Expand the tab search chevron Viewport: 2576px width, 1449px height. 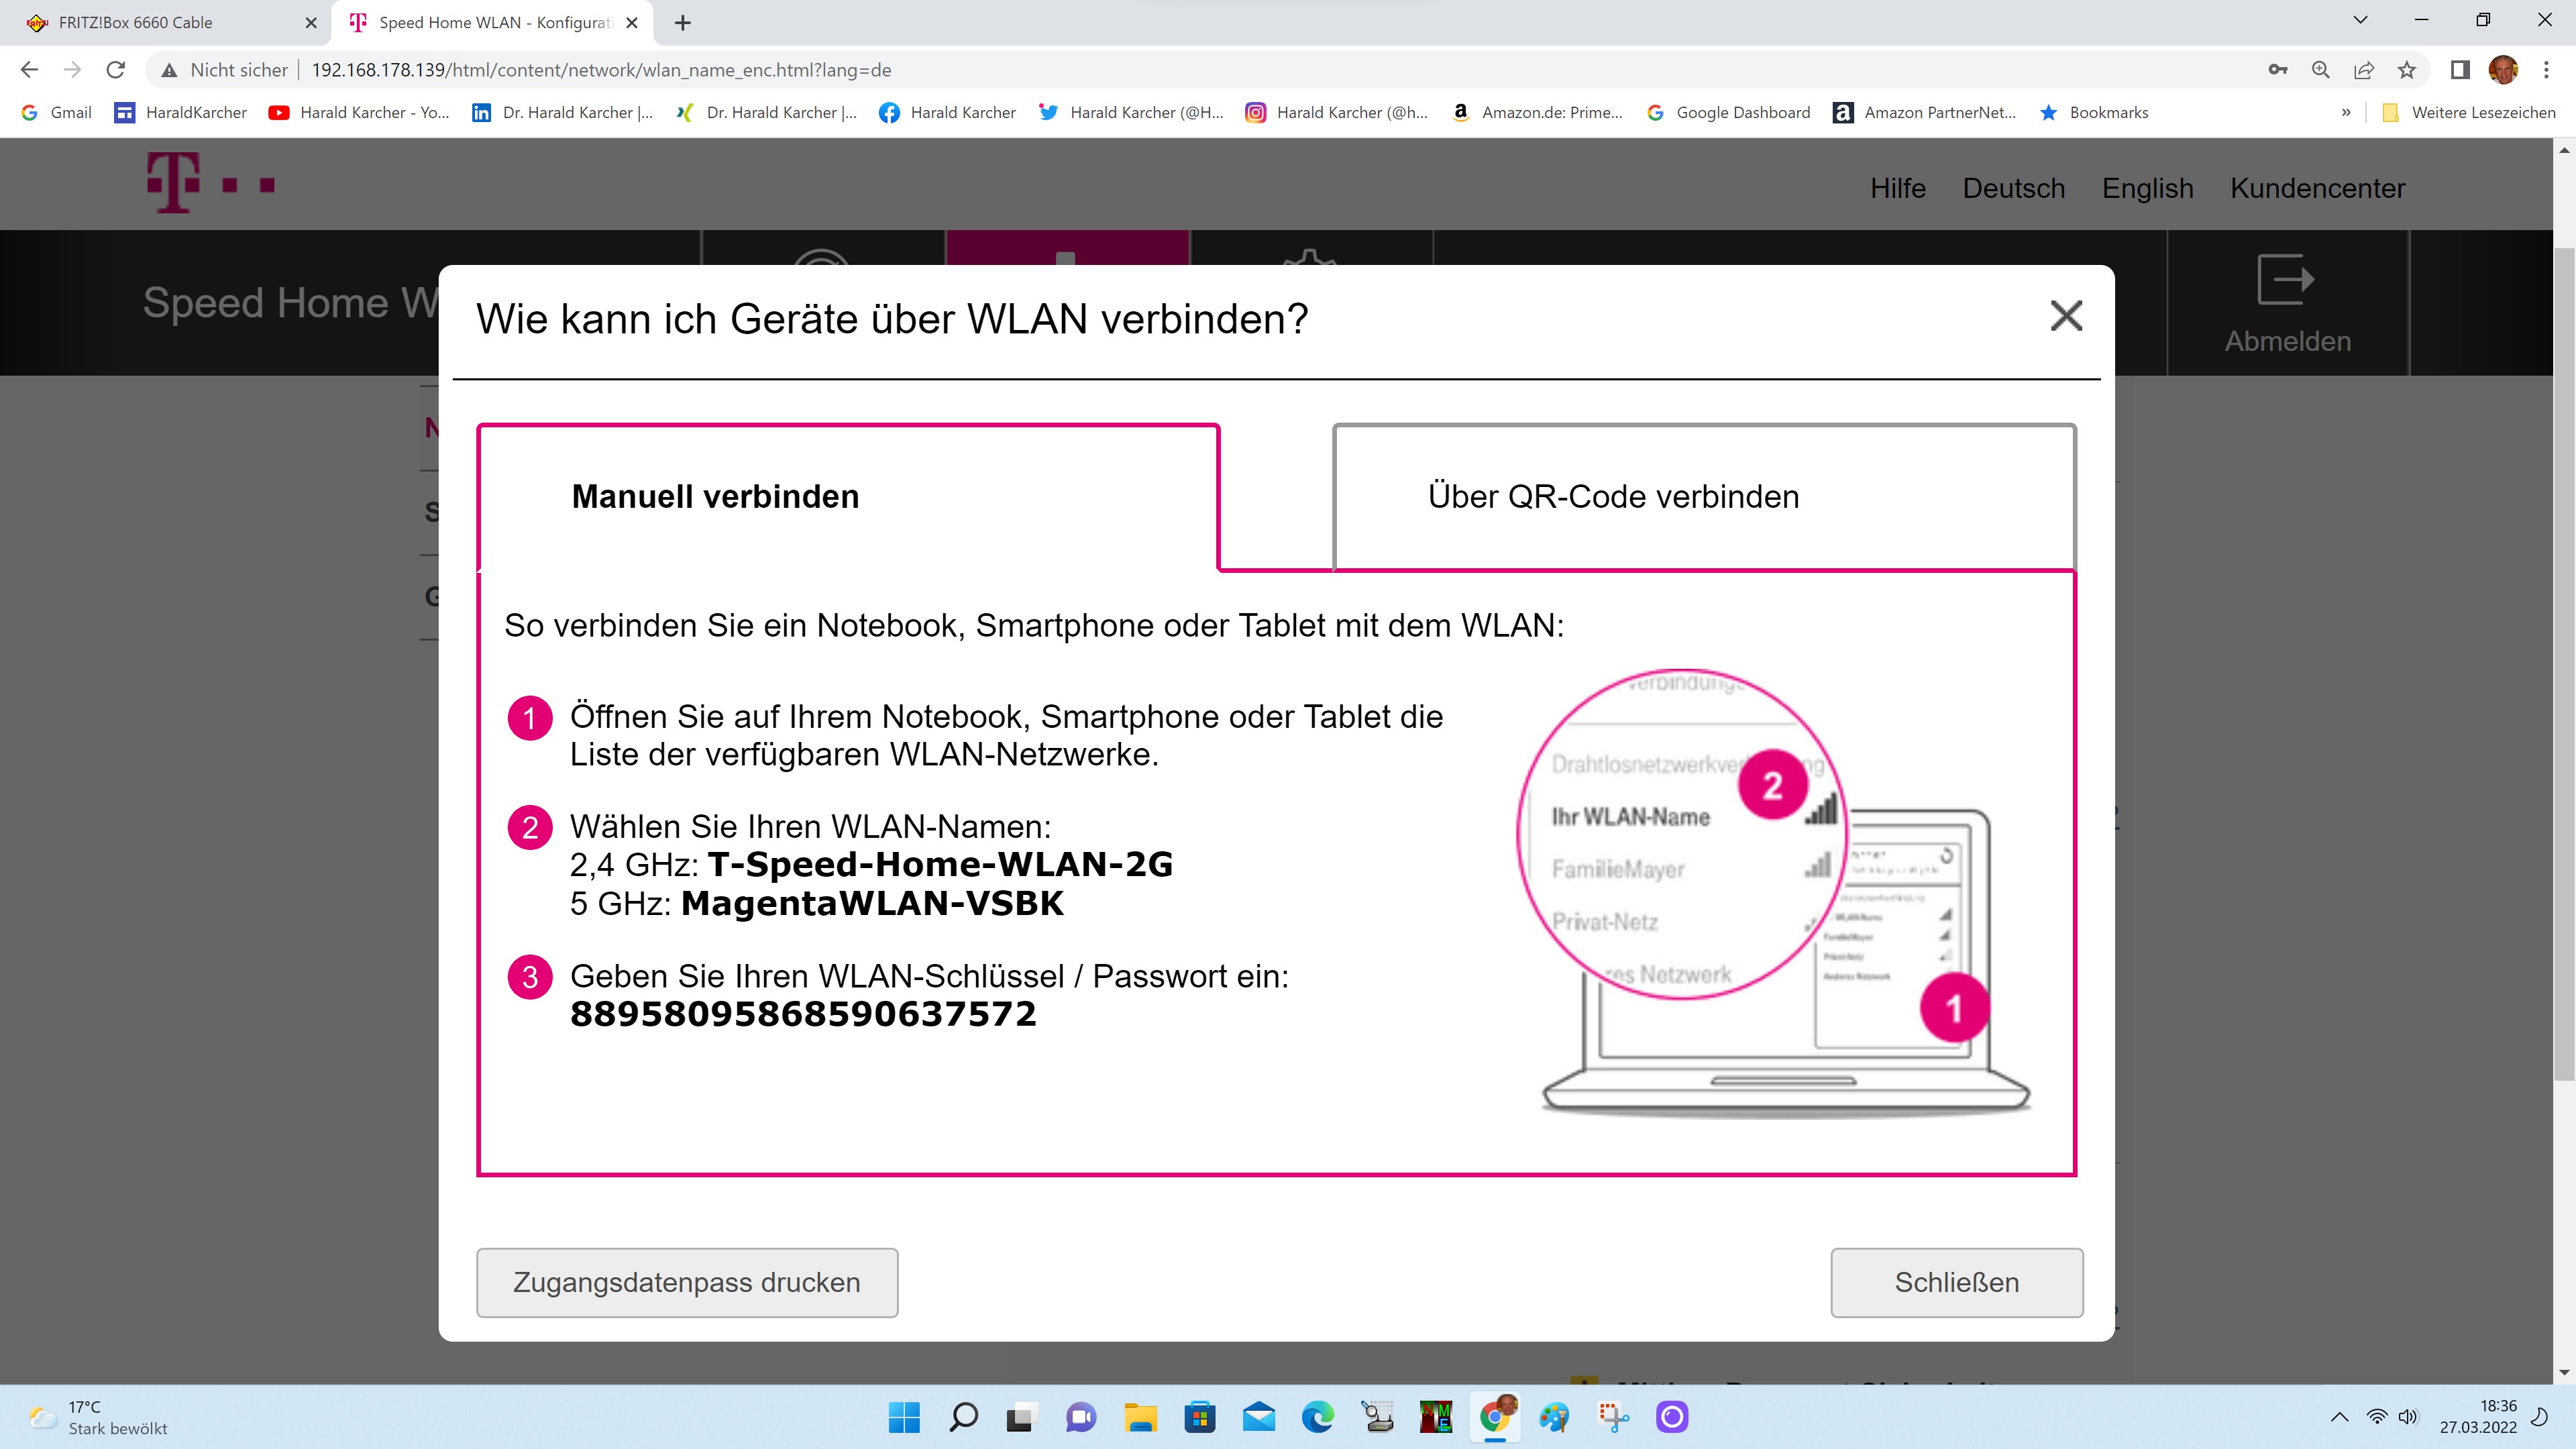pos(2360,20)
